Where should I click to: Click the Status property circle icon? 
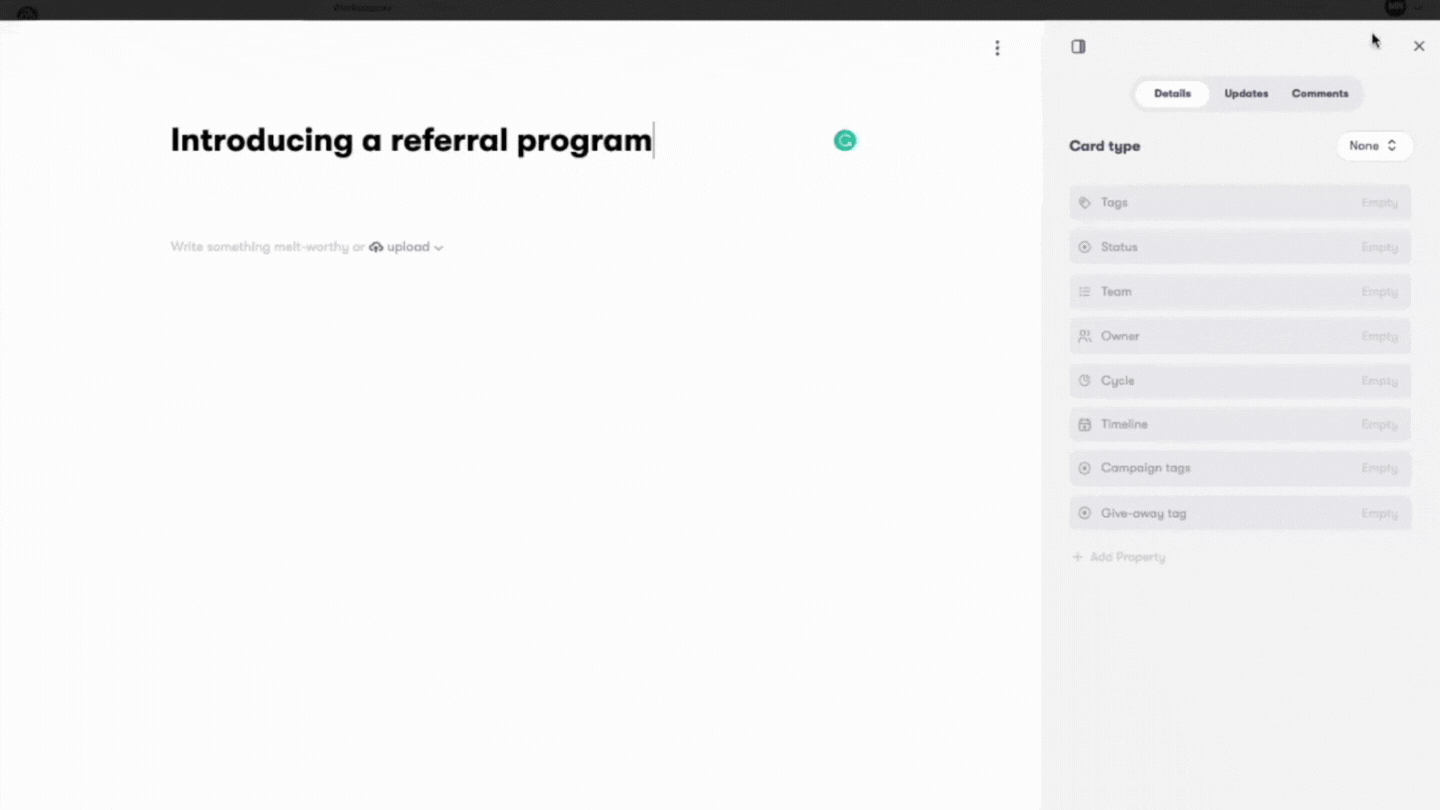pos(1084,247)
